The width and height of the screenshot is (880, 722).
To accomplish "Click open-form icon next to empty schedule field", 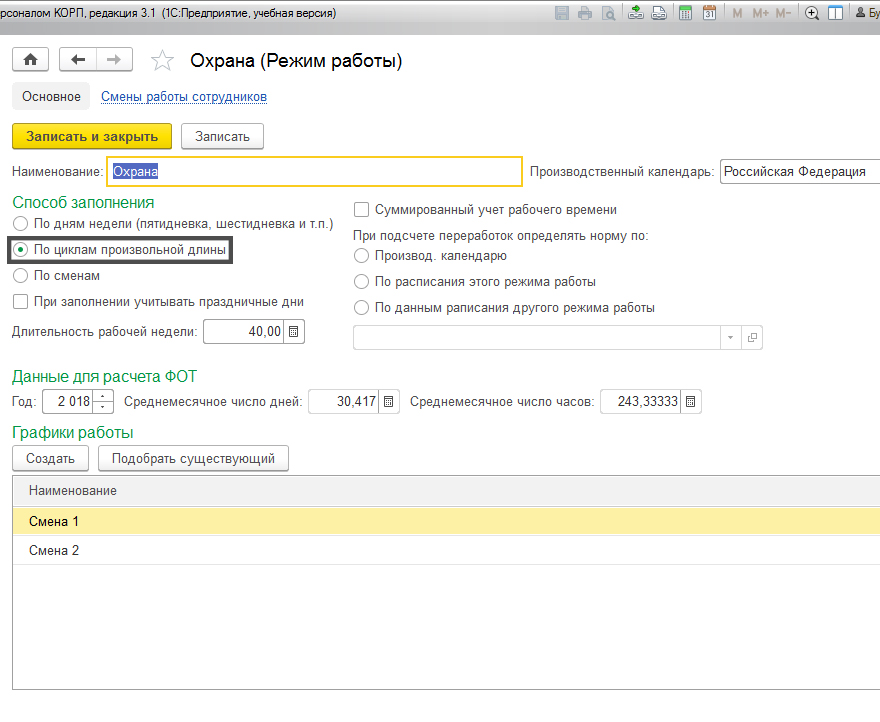I will coord(752,337).
